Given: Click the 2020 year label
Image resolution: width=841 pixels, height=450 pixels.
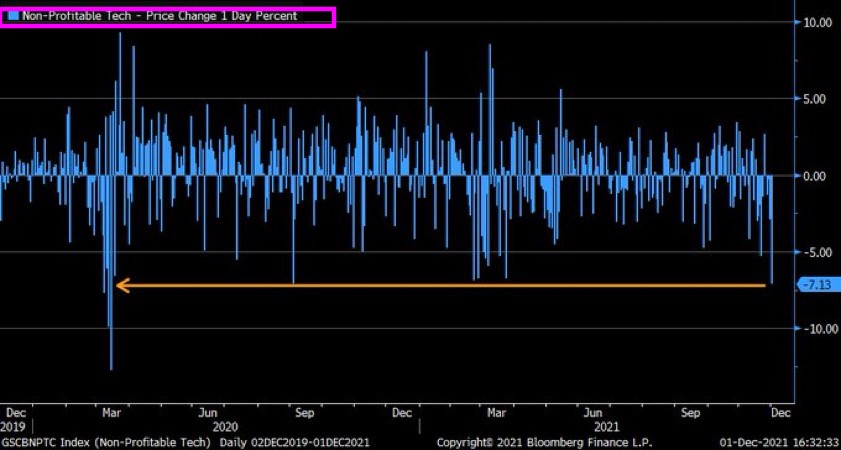Looking at the screenshot, I should click(224, 426).
